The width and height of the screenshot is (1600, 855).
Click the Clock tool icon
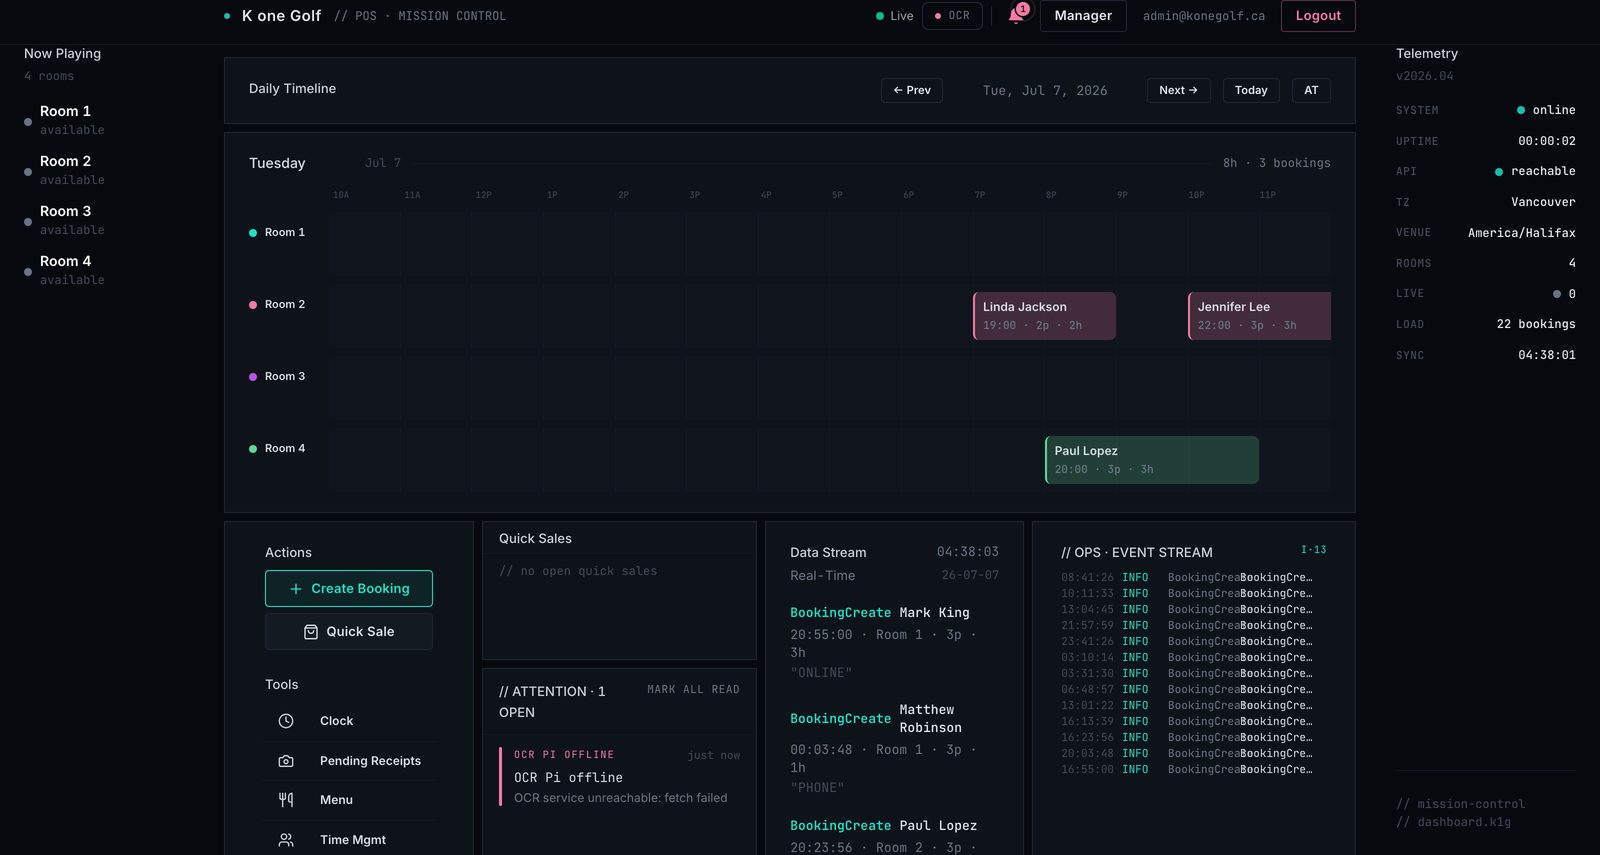click(286, 721)
